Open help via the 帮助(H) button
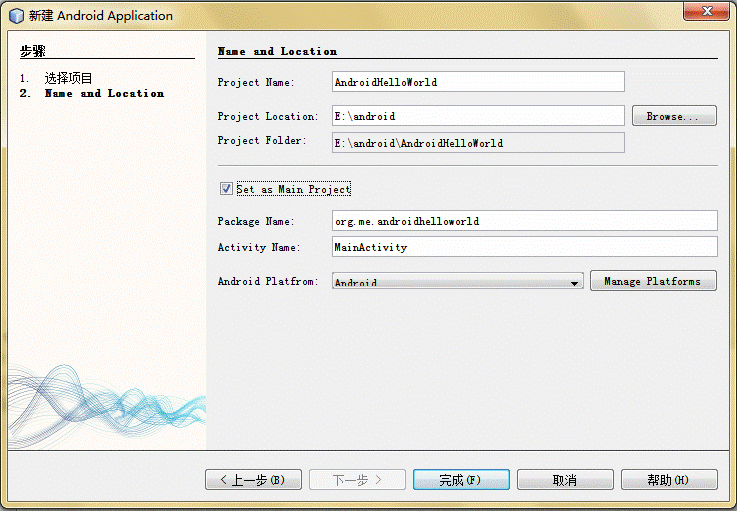This screenshot has width=737, height=511. (669, 480)
